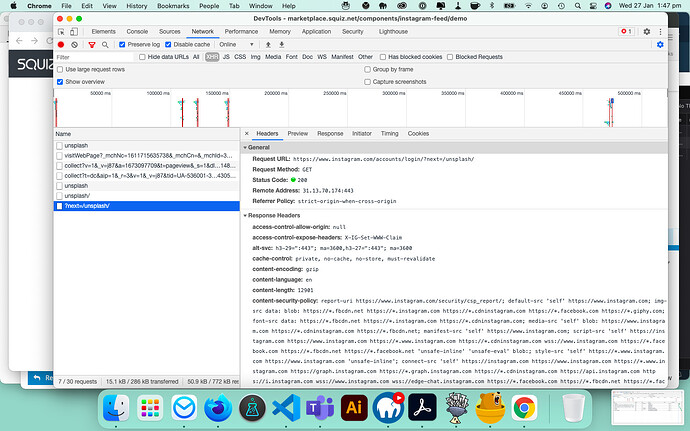Select the visitWebPage request row
The height and width of the screenshot is (431, 690).
(147, 155)
